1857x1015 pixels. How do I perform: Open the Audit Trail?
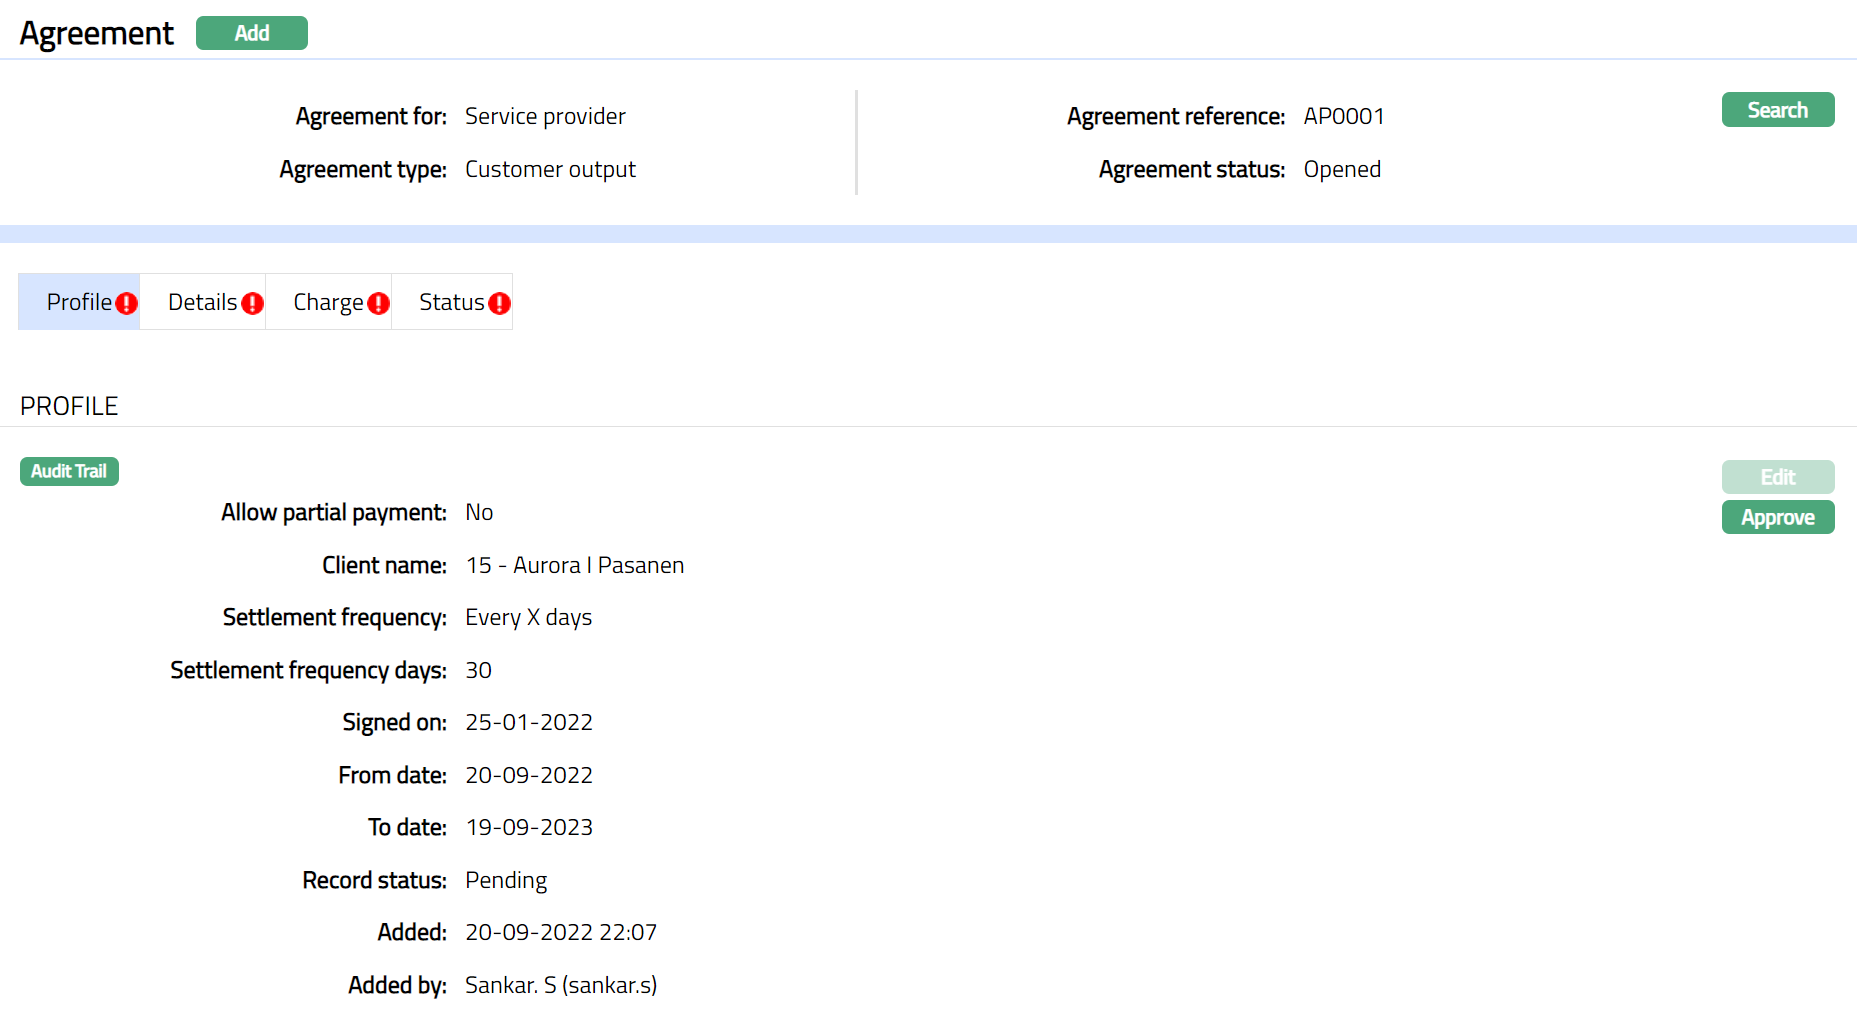69,471
